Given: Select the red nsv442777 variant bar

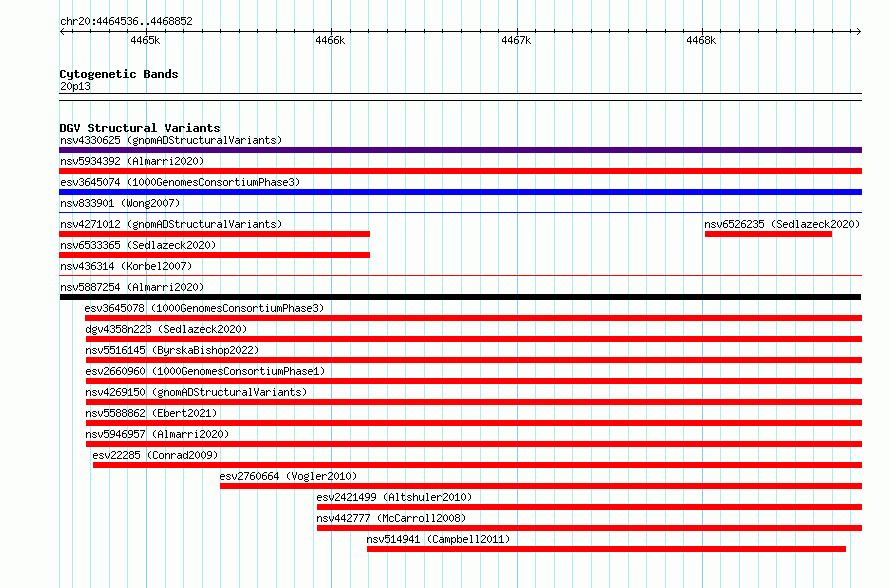Looking at the screenshot, I should click(590, 528).
